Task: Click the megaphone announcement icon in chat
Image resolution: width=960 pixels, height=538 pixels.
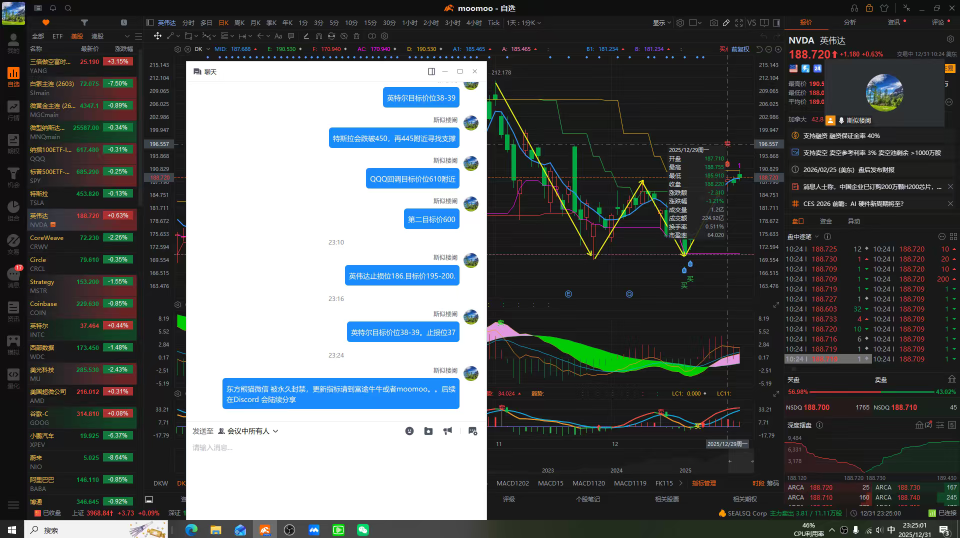Action: click(448, 431)
